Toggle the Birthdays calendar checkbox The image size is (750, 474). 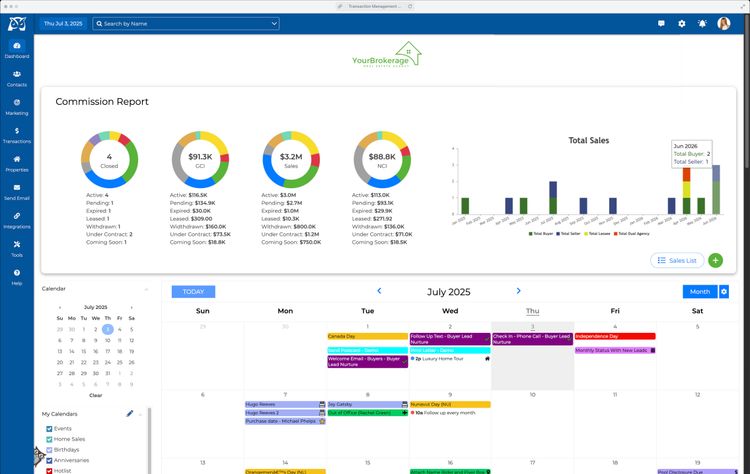click(x=49, y=450)
